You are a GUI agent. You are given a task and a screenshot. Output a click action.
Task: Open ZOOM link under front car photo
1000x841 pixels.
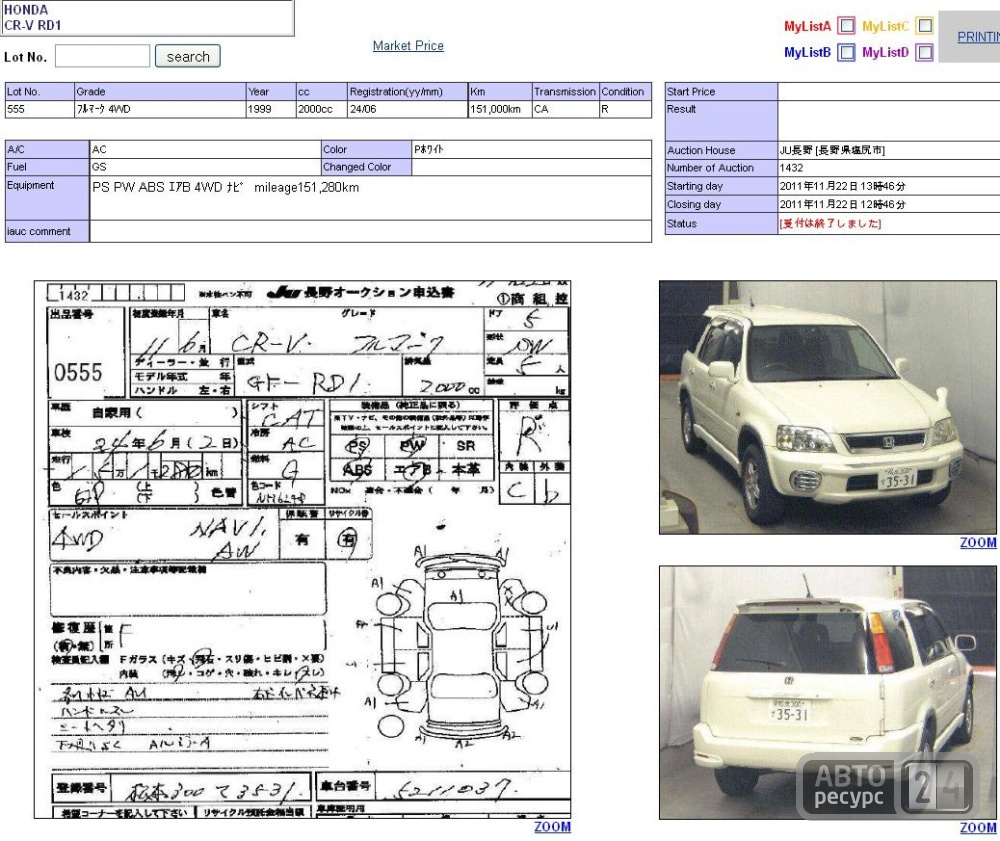coord(978,543)
